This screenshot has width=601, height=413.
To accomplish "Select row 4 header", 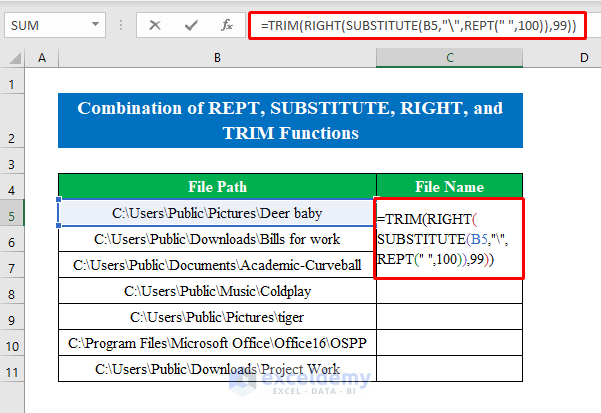I will click(12, 187).
